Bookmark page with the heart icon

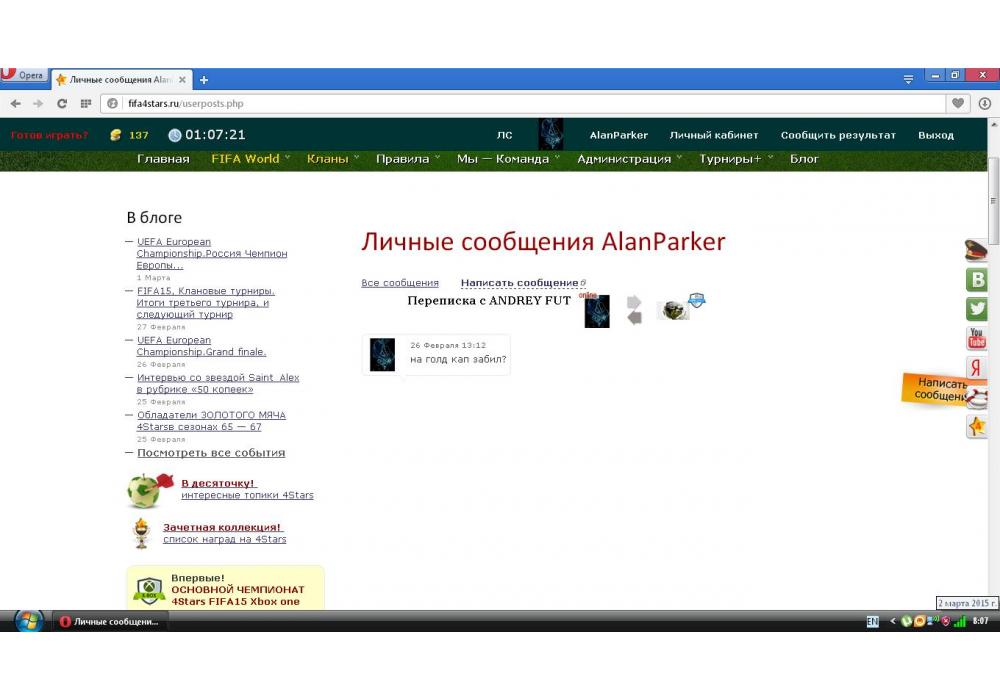[x=957, y=103]
